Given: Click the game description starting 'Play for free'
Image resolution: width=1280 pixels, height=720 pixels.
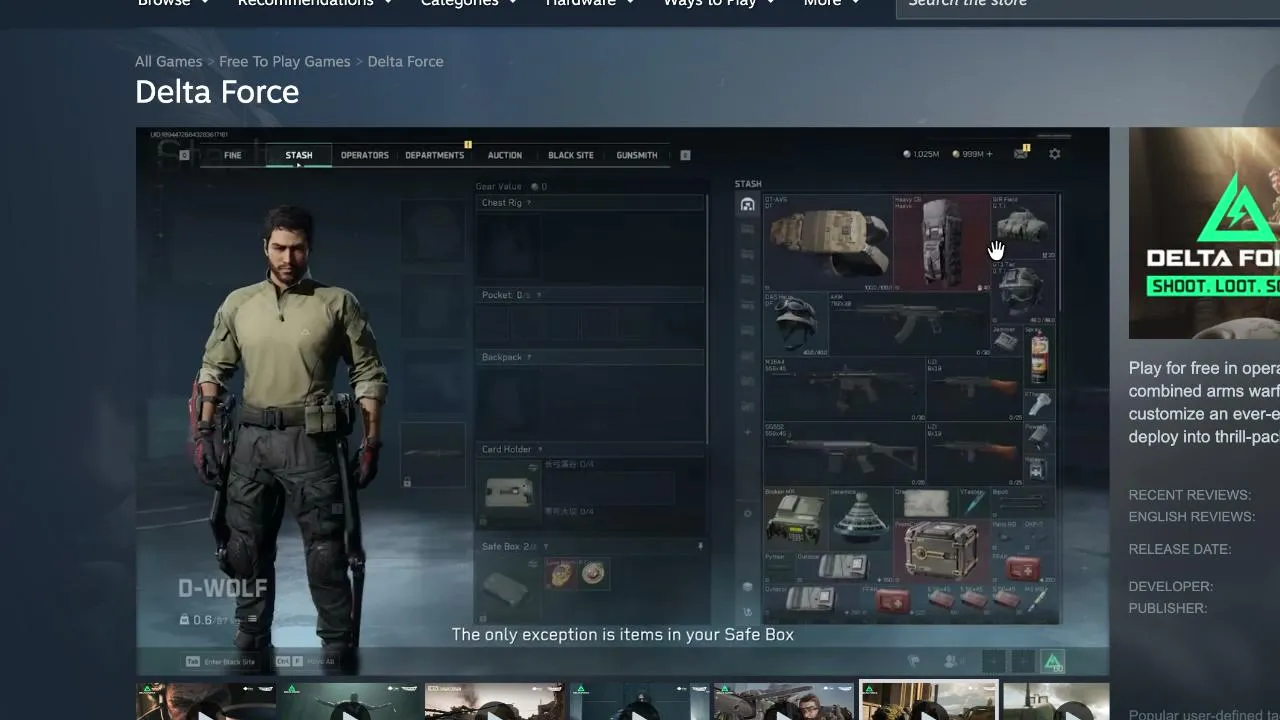Looking at the screenshot, I should [1204, 402].
